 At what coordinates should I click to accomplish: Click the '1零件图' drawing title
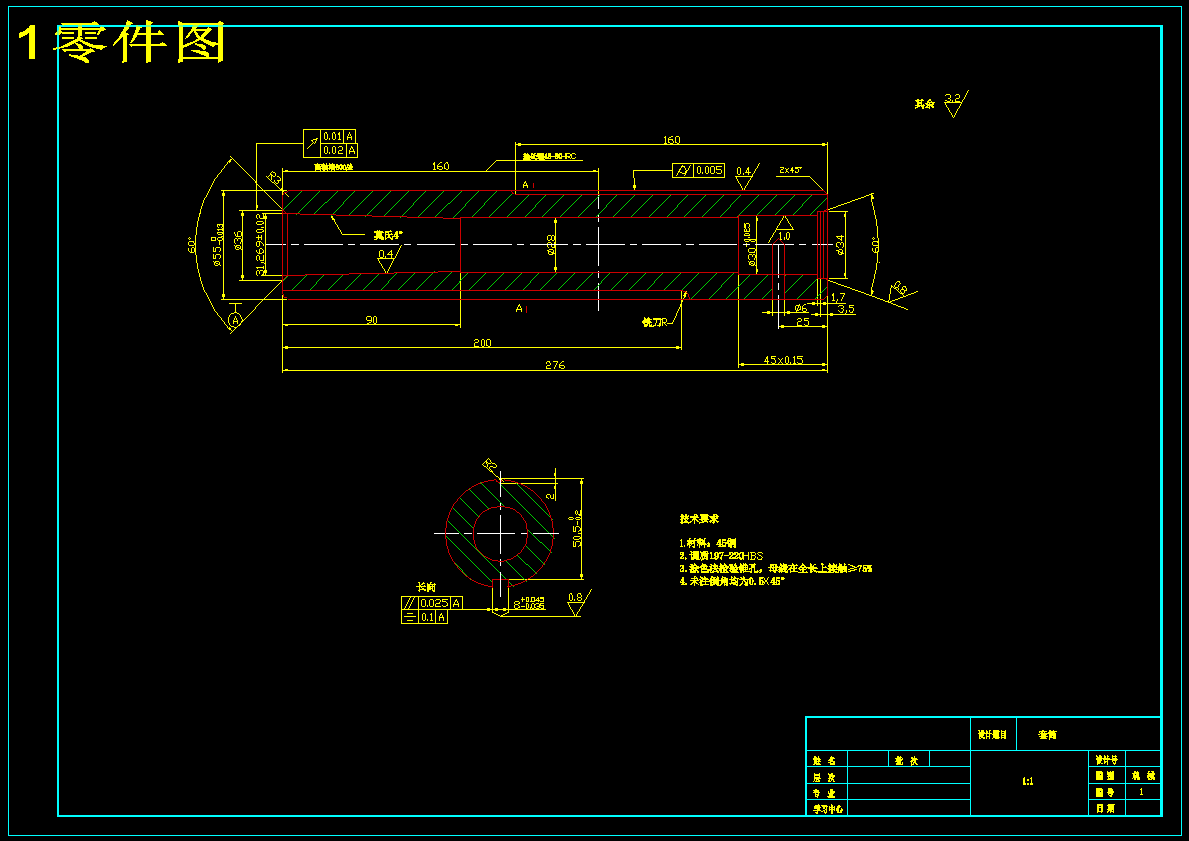click(x=121, y=43)
